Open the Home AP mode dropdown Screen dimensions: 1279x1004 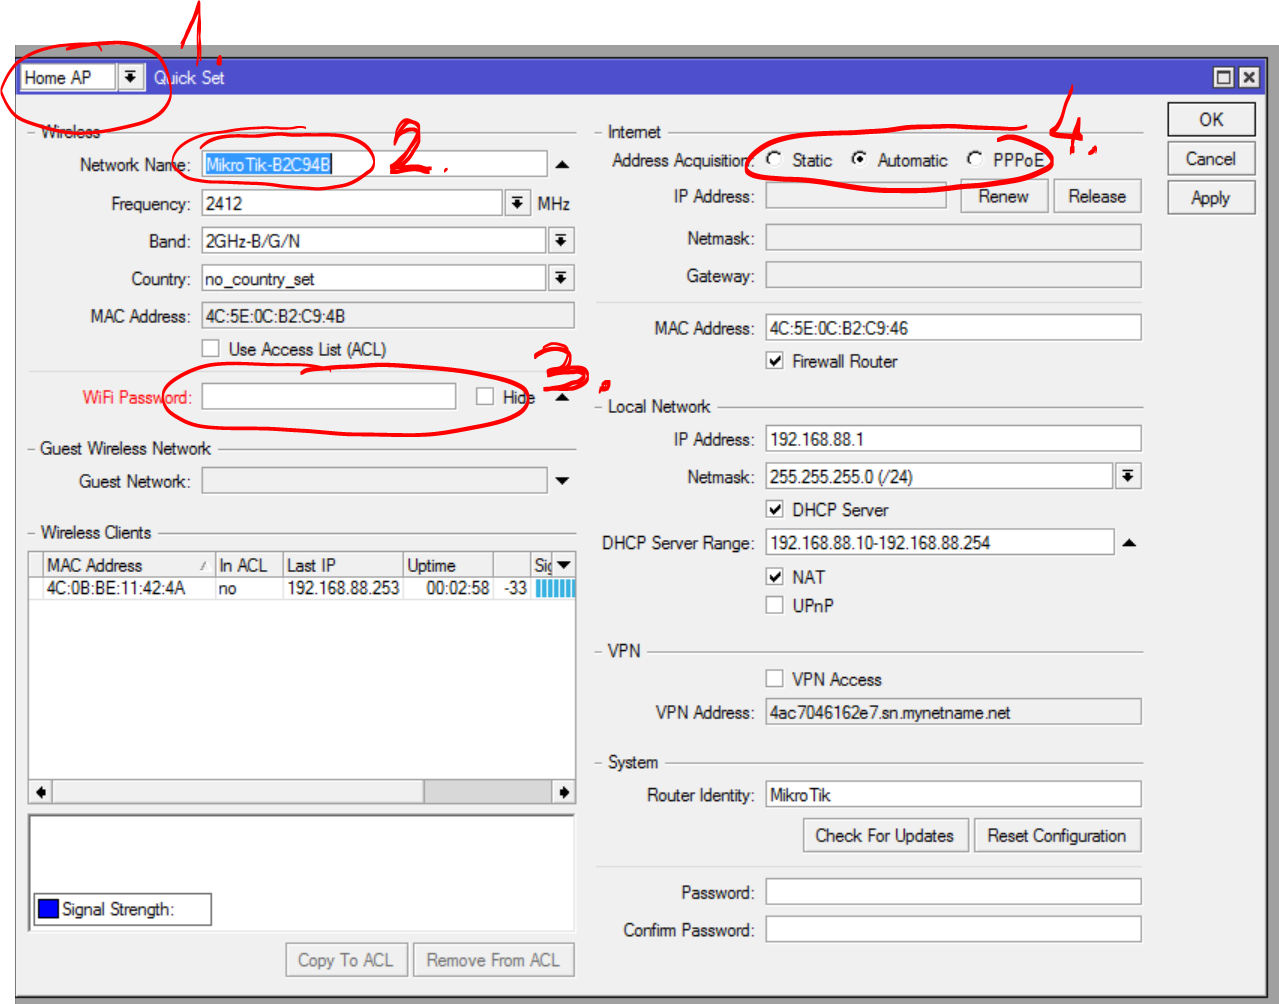[131, 77]
